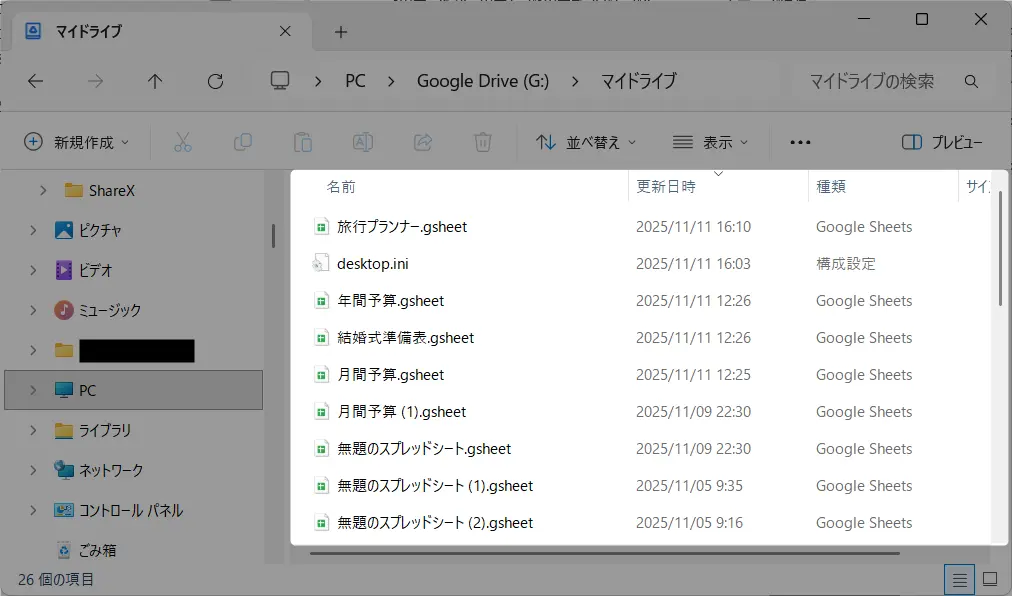This screenshot has width=1012, height=596.
Task: Select ネットワーク in the navigation pane
Action: tap(111, 470)
